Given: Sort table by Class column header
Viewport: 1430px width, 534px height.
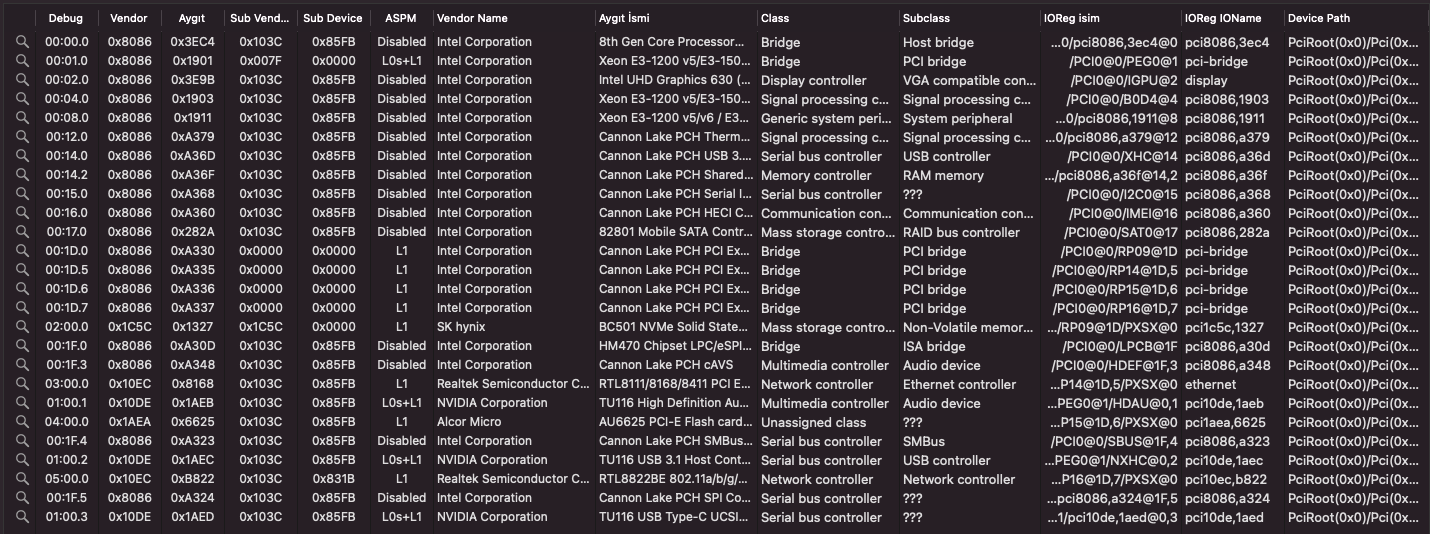Looking at the screenshot, I should tap(775, 18).
